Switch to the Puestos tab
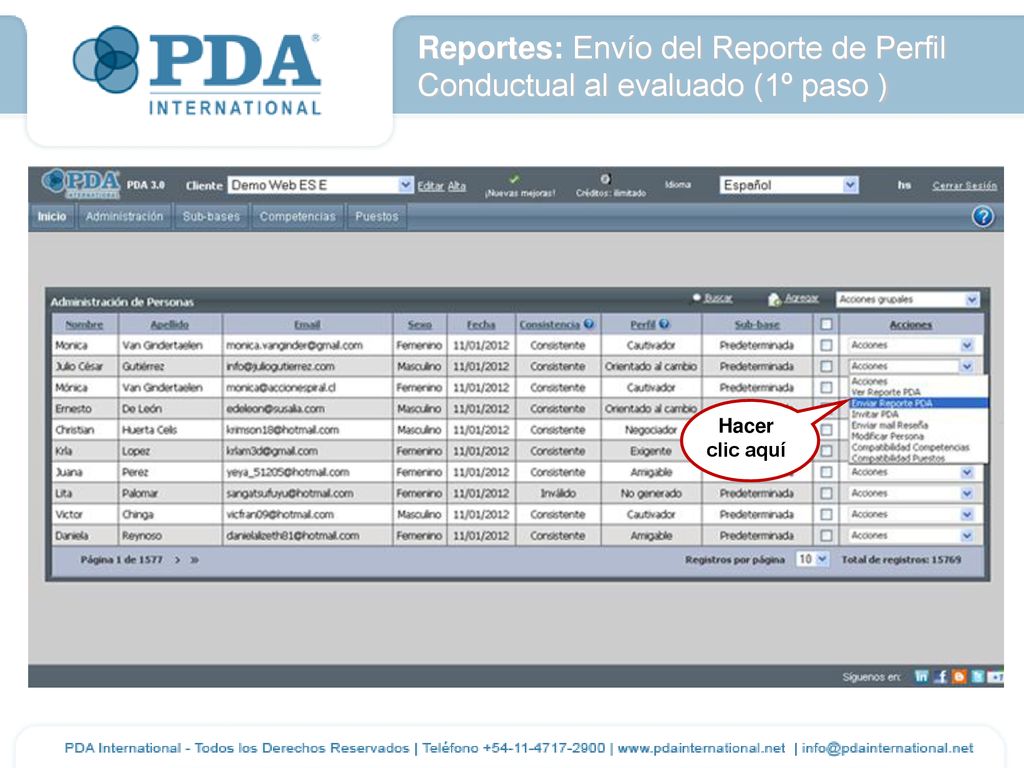 [x=376, y=216]
